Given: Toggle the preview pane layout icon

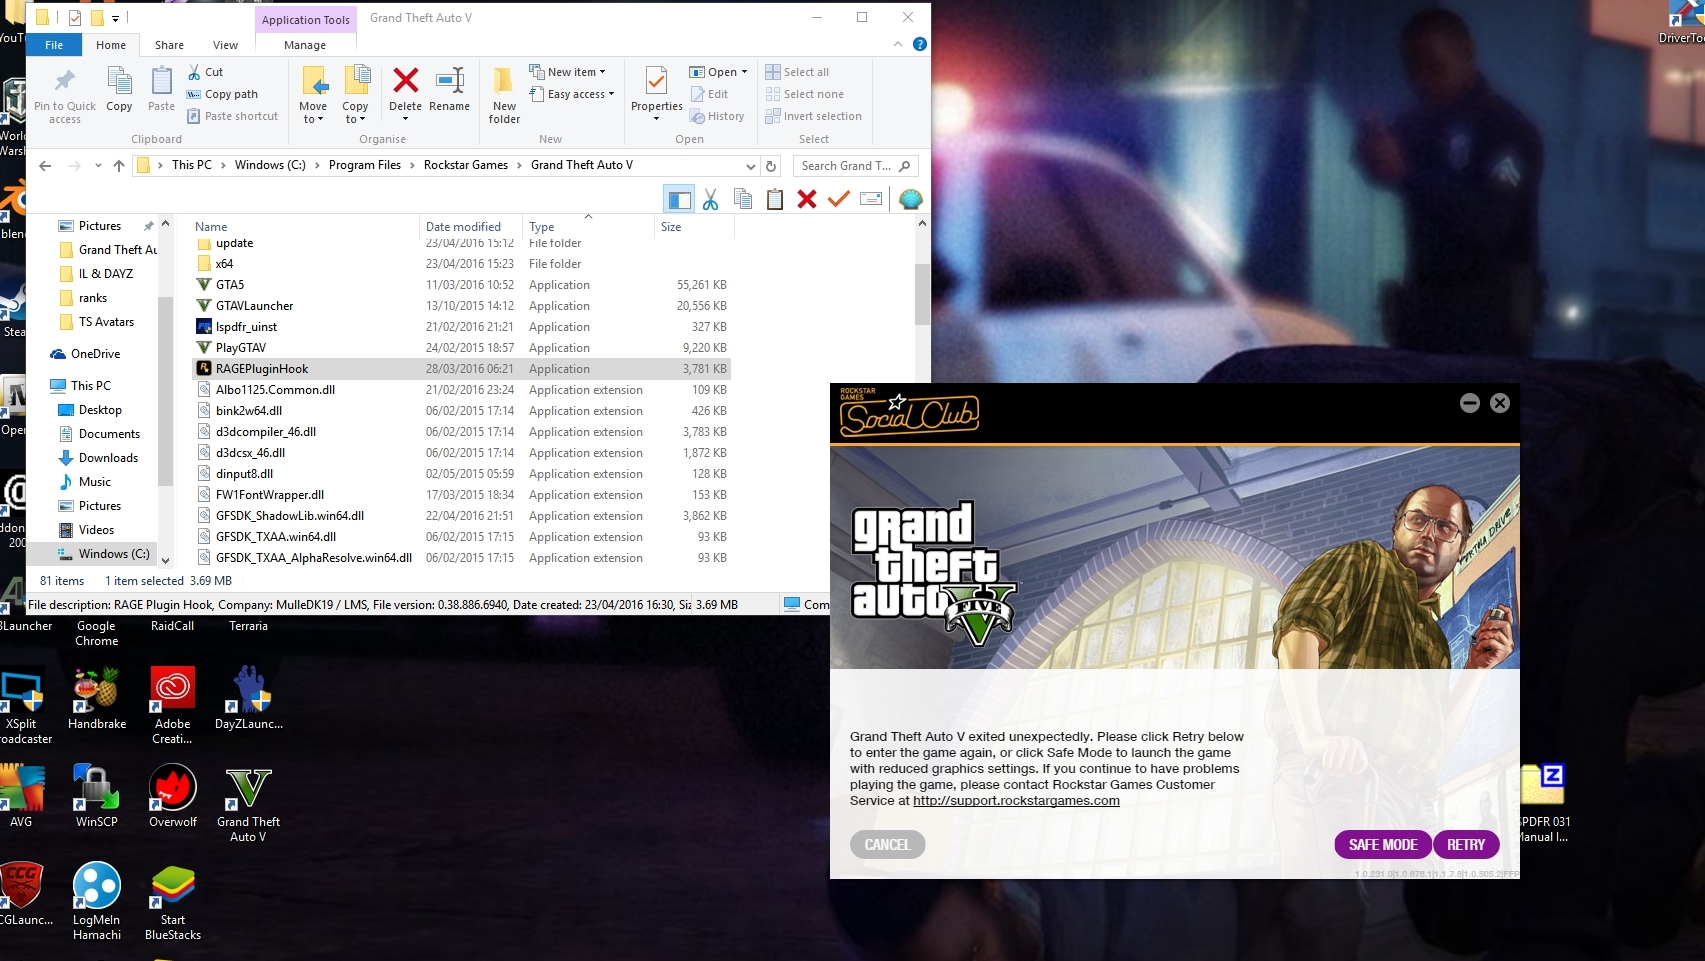Looking at the screenshot, I should click(x=679, y=200).
